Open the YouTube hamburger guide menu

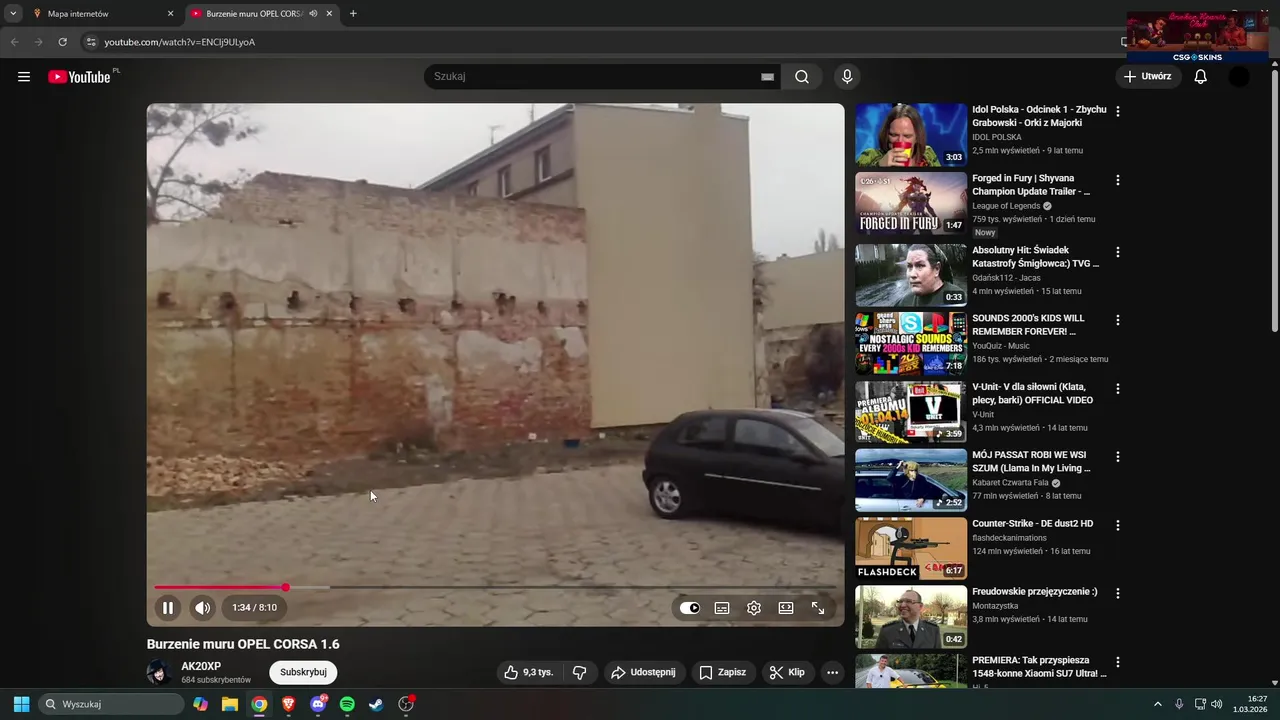point(24,77)
